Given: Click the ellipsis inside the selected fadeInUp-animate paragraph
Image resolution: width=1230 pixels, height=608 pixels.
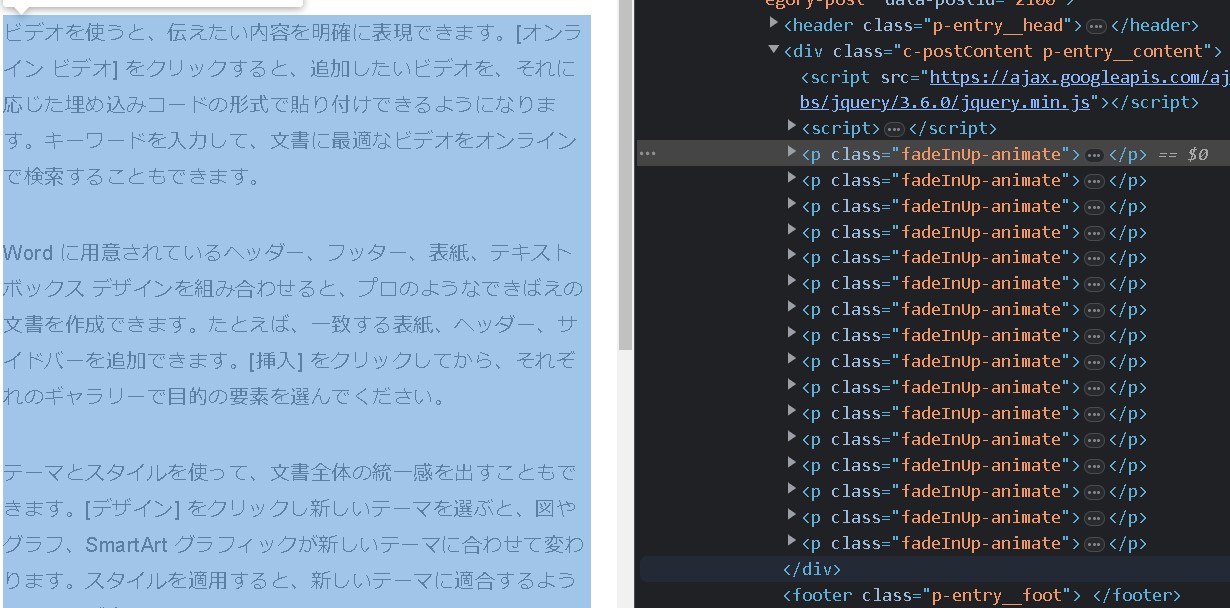Looking at the screenshot, I should 1096,154.
